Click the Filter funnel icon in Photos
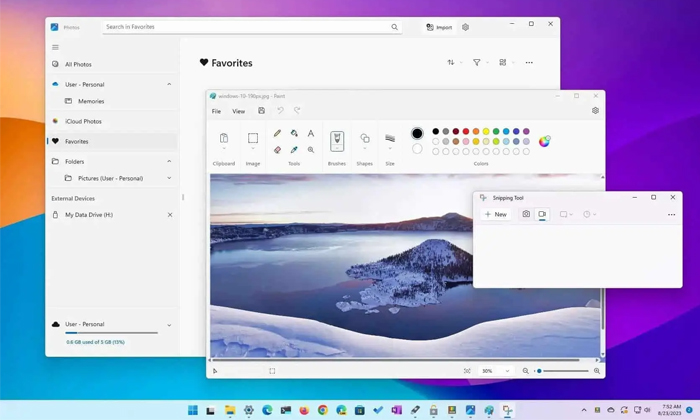The height and width of the screenshot is (420, 700). 477,62
